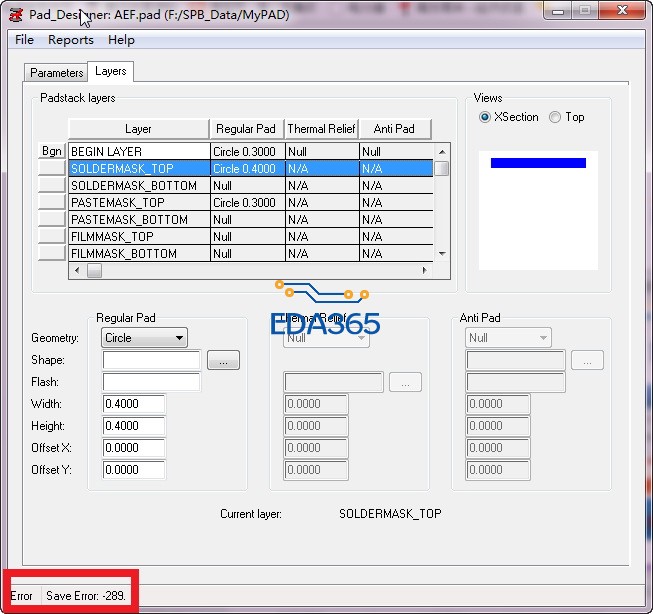The width and height of the screenshot is (653, 614).
Task: Select the FILMMASK_BOTTOM layer row
Action: [x=251, y=254]
